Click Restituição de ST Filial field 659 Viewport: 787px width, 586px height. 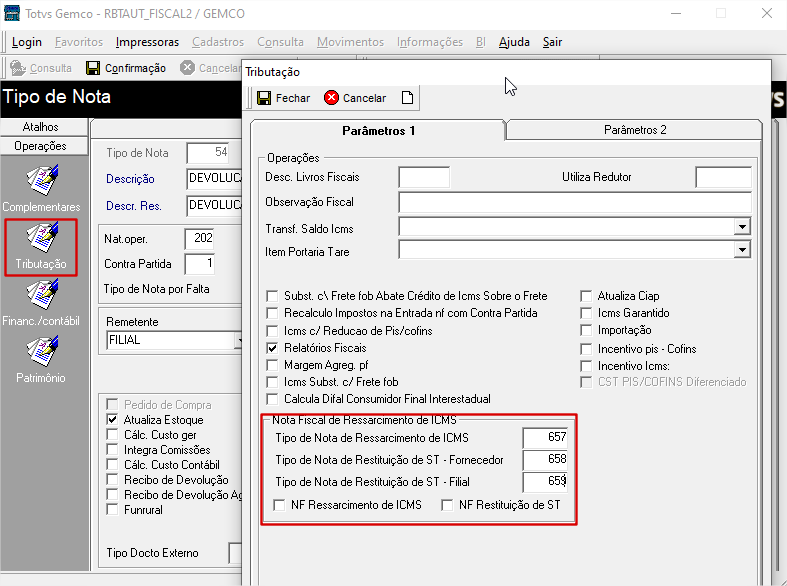545,482
